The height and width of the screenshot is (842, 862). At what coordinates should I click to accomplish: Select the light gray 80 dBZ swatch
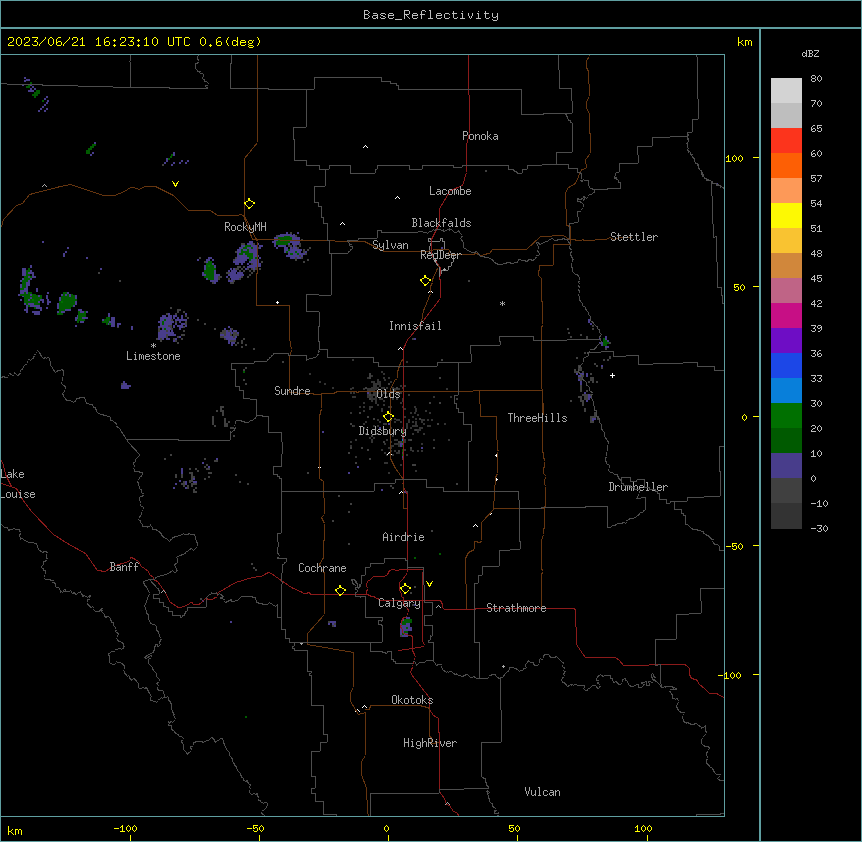pos(786,91)
